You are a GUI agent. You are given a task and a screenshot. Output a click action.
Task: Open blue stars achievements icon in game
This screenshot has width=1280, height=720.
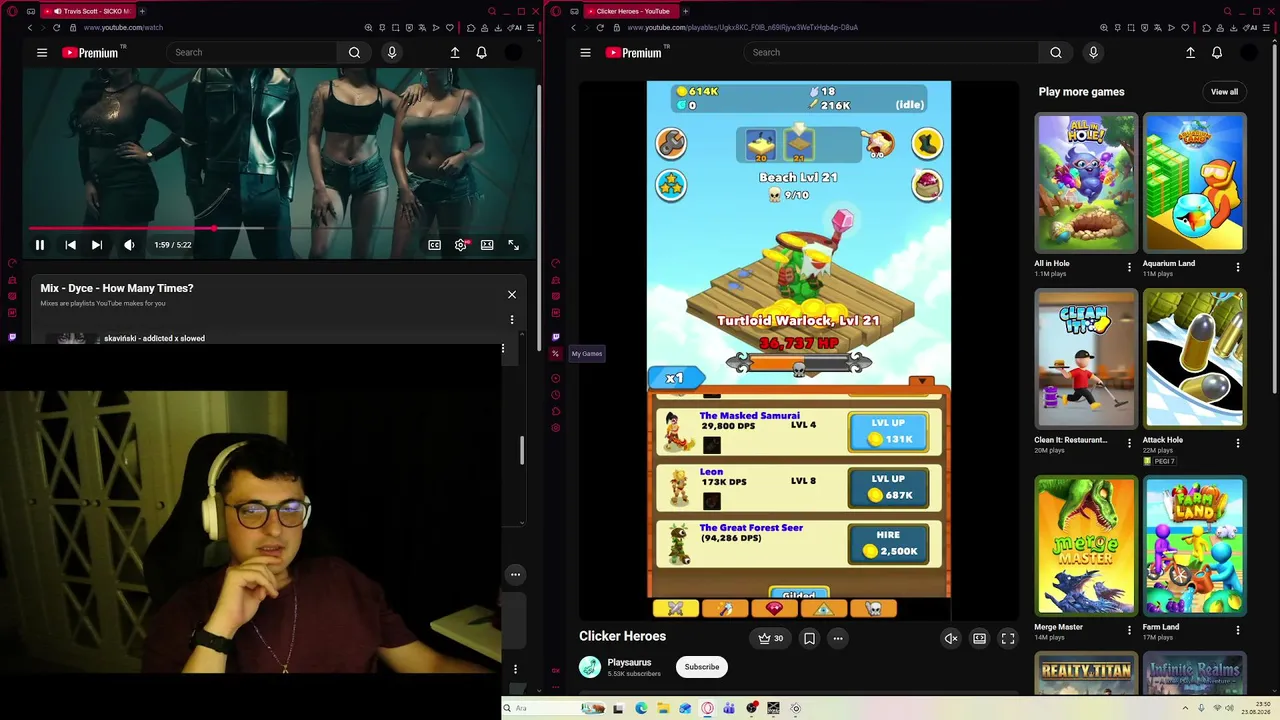[x=671, y=184]
